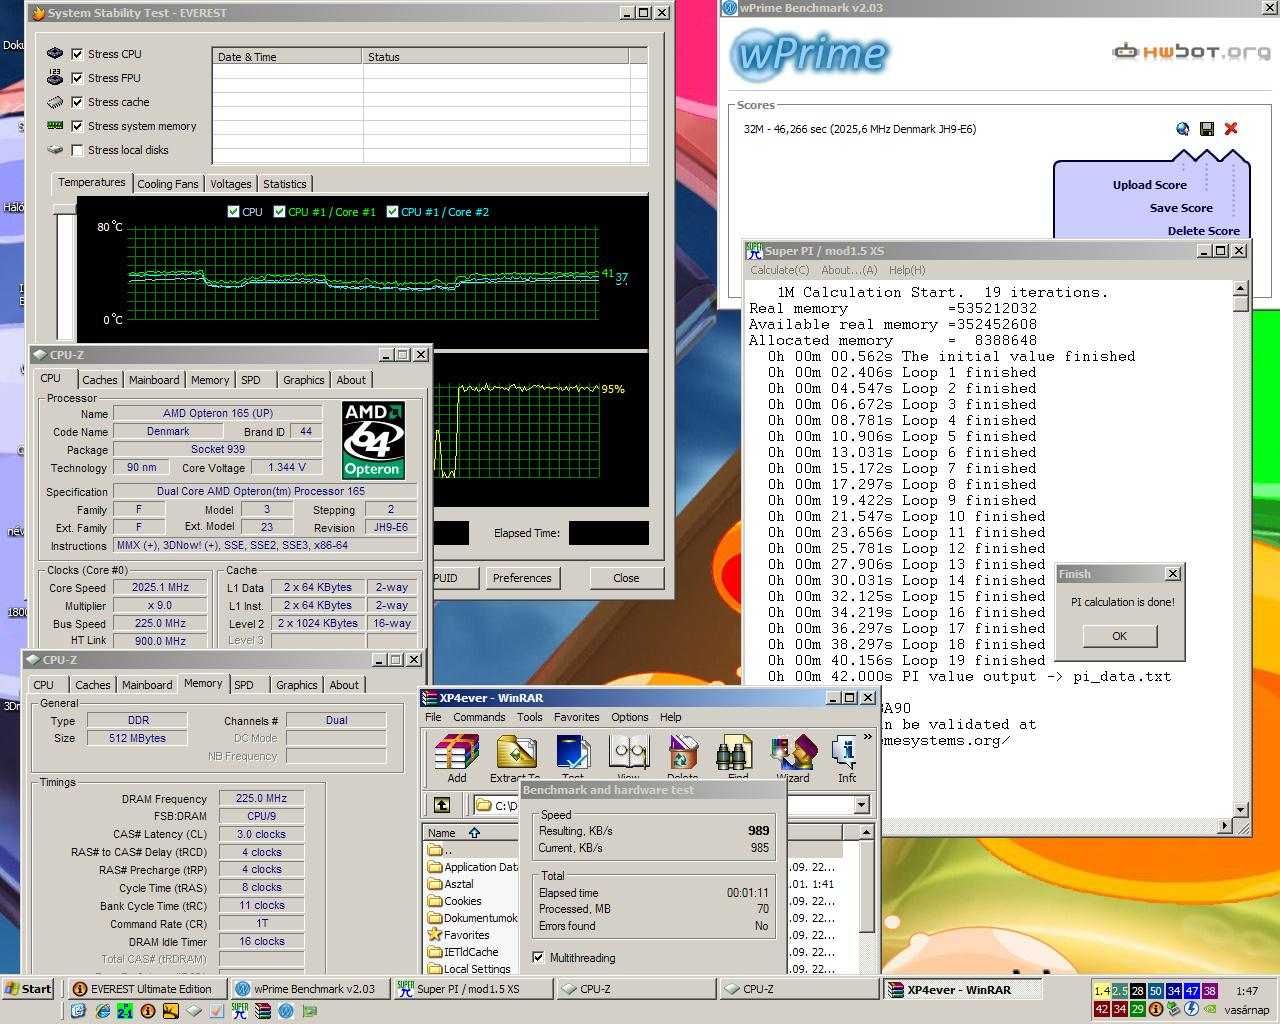
Task: Click the Find binoculars icon in WinRAR
Action: pos(737,757)
